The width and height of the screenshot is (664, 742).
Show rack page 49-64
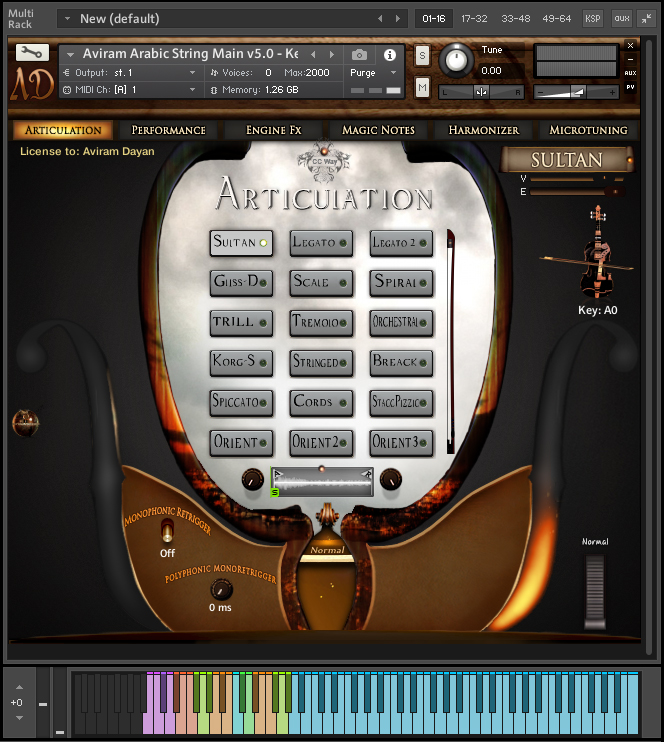[557, 18]
